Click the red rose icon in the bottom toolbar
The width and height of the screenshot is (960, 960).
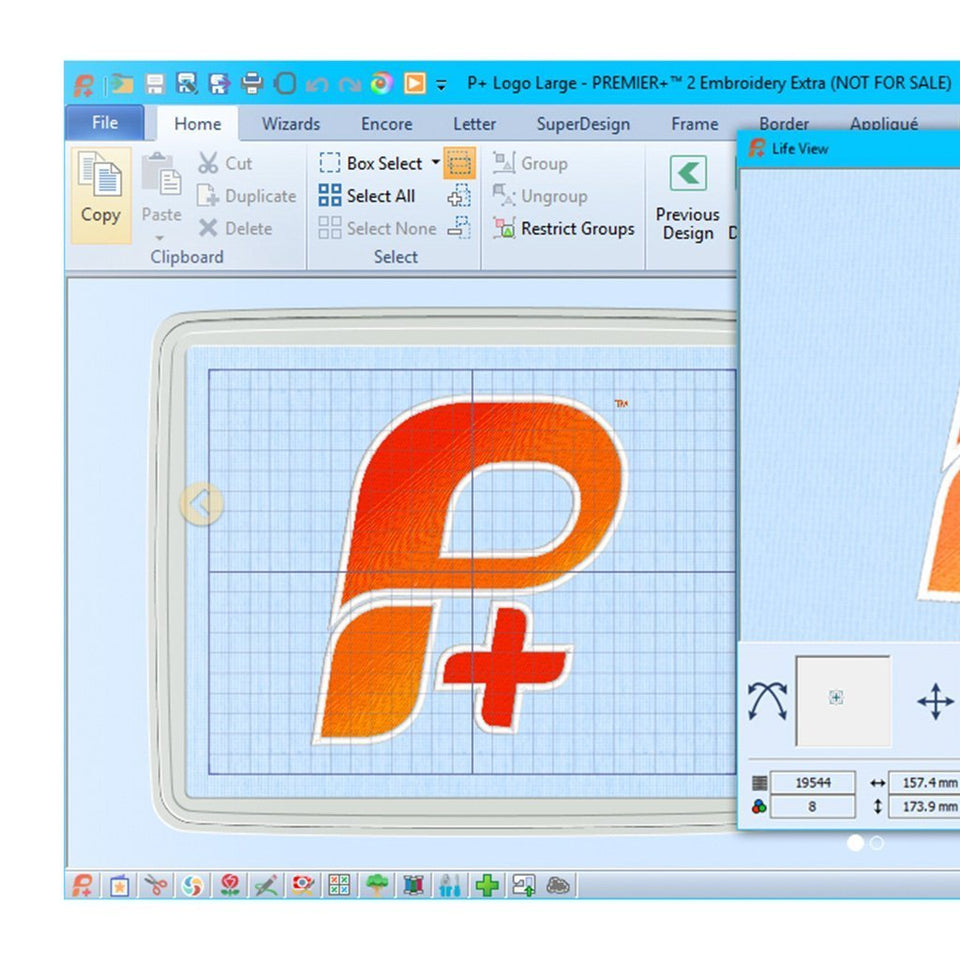[x=229, y=885]
